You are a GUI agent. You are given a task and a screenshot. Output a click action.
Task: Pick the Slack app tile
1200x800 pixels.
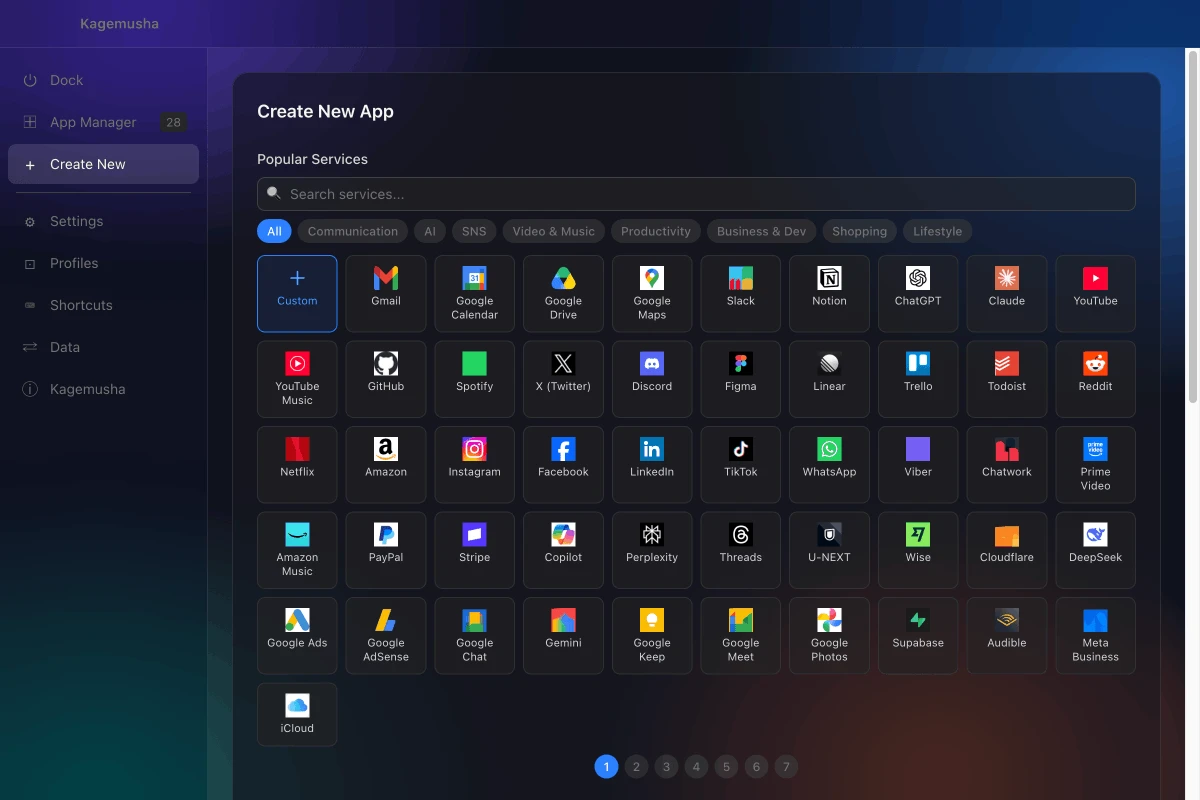741,293
